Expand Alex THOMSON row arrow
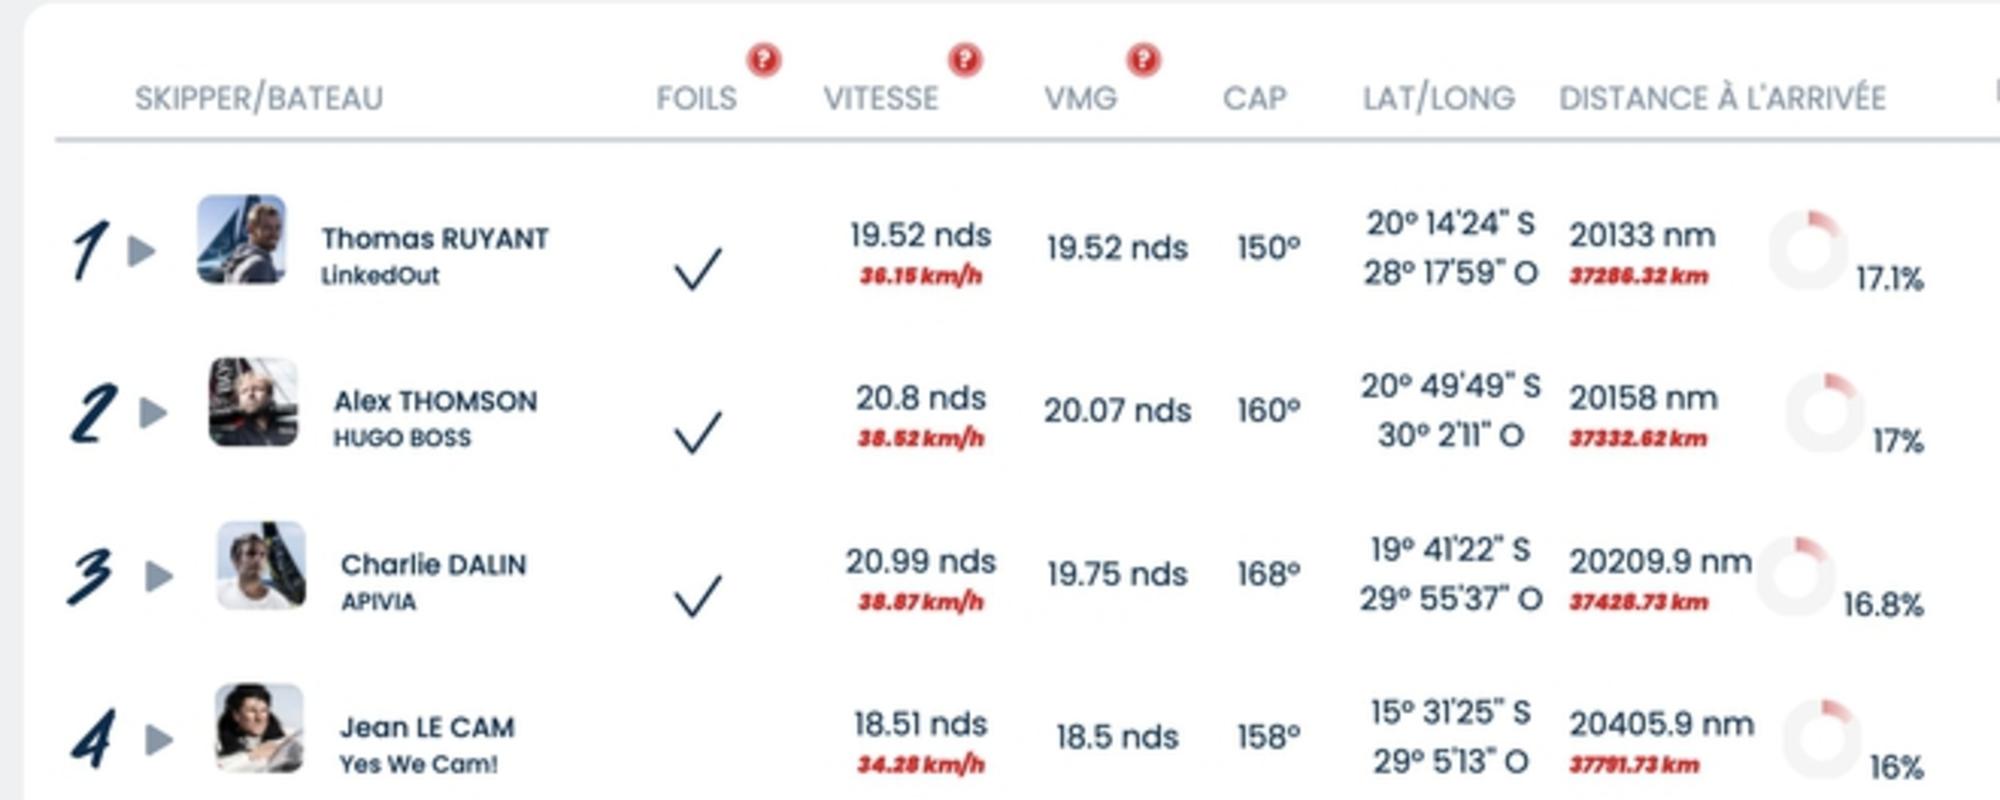 pyautogui.click(x=153, y=412)
